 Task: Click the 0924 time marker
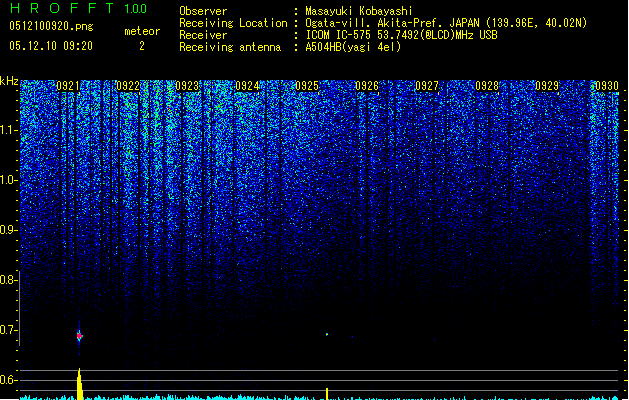click(247, 86)
